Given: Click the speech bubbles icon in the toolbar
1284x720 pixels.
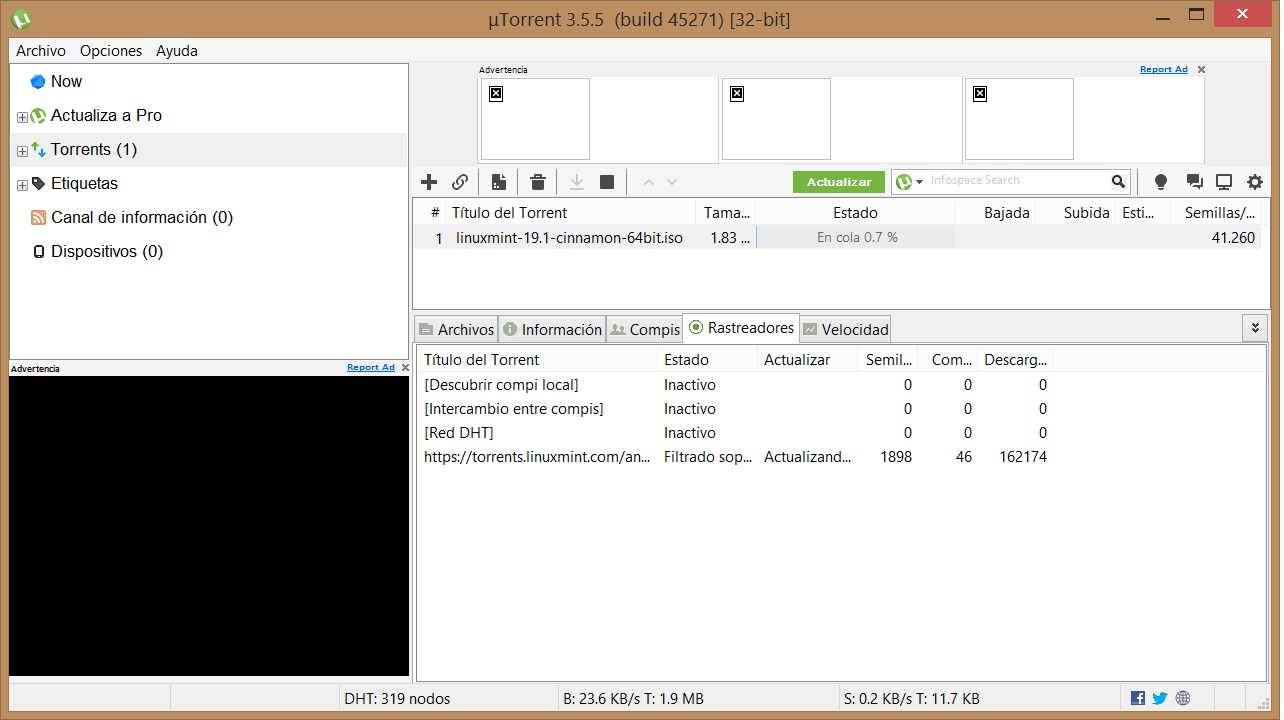Looking at the screenshot, I should [x=1194, y=182].
